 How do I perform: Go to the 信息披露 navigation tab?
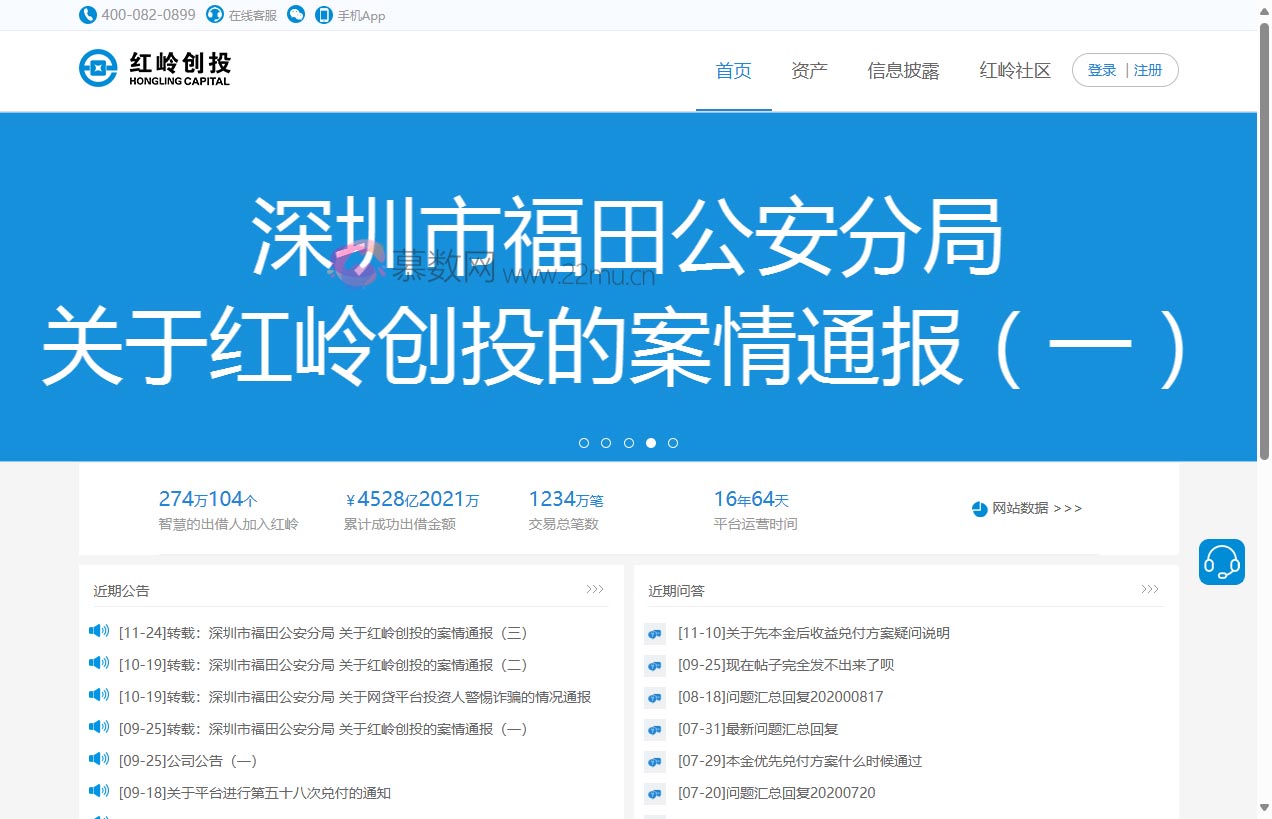(x=903, y=71)
